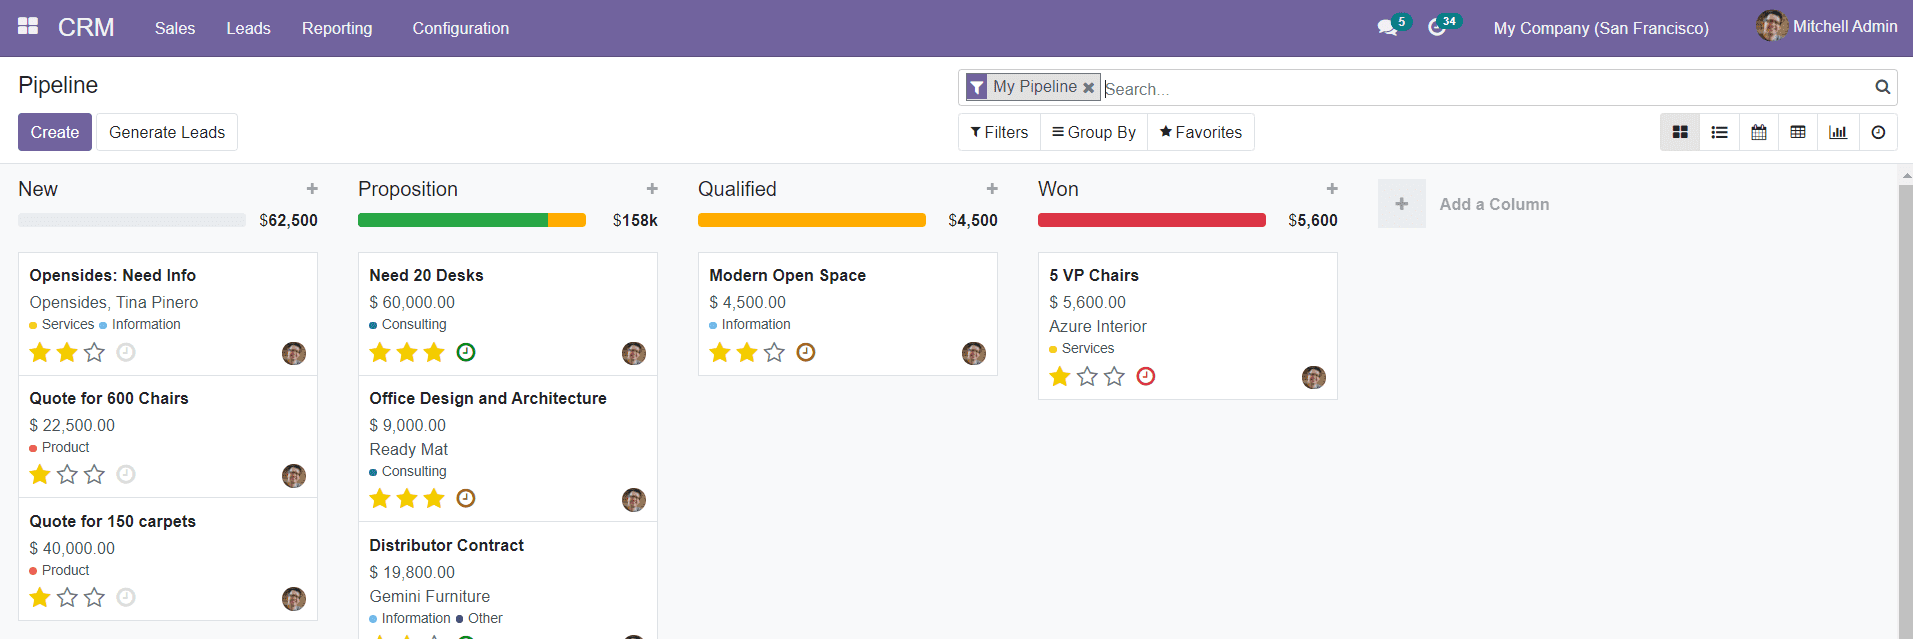Viewport: 1913px width, 639px height.
Task: Set third star on Opensides: Need Info
Action: click(94, 352)
